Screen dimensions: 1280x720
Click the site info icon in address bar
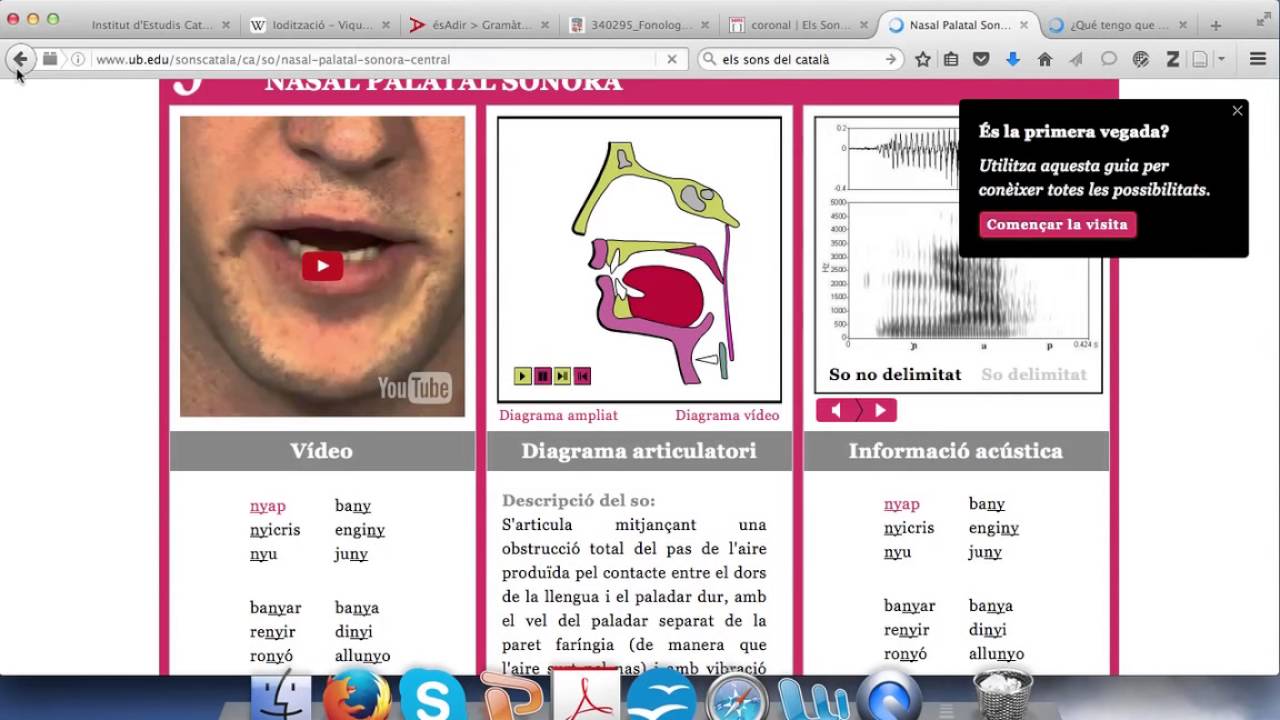[x=78, y=60]
